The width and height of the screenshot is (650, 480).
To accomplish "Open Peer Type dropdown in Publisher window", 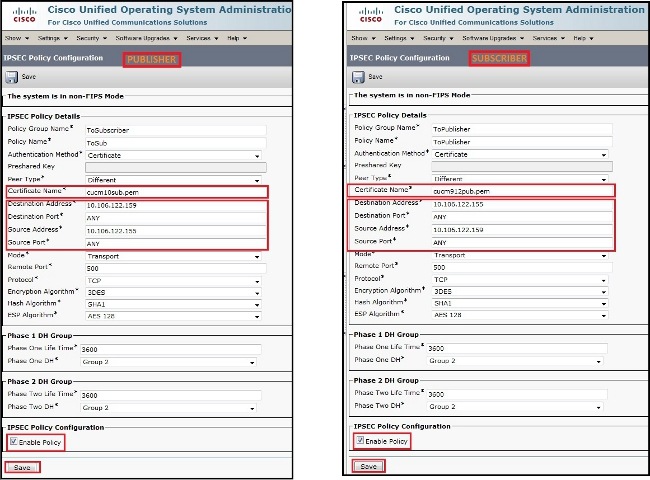I will click(173, 180).
